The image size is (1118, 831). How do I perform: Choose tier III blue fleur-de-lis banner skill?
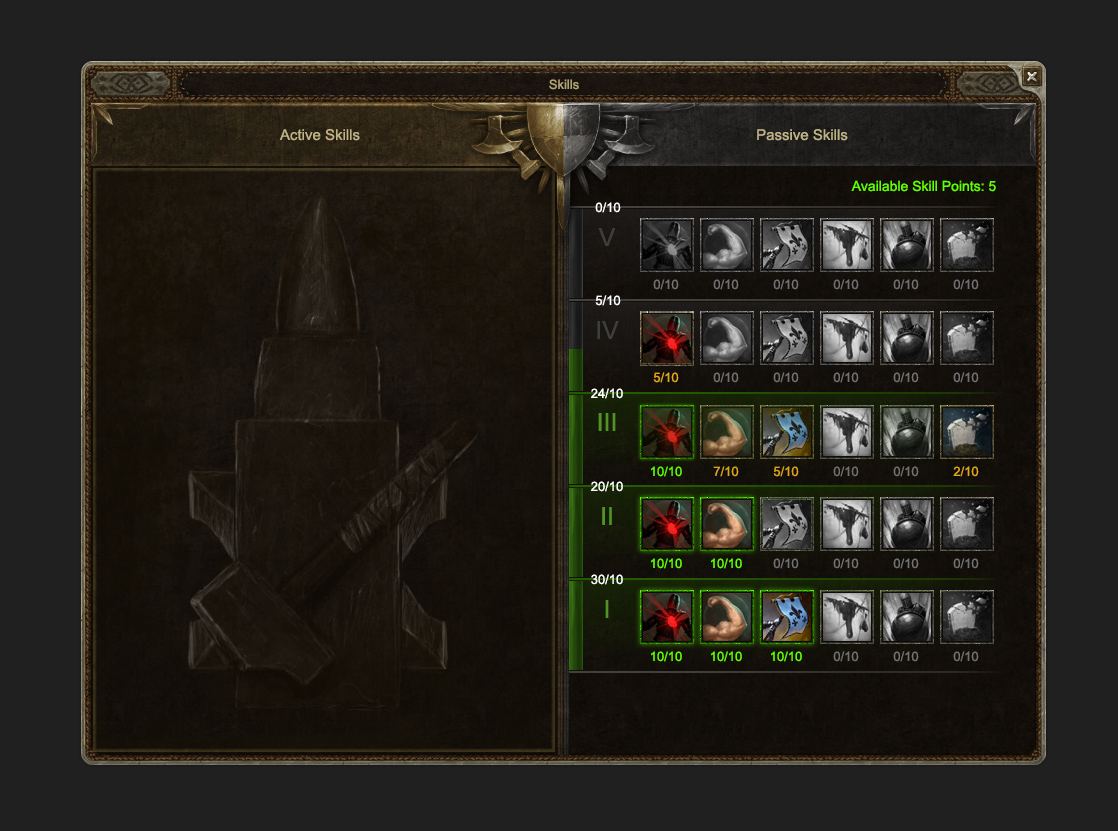[x=786, y=432]
